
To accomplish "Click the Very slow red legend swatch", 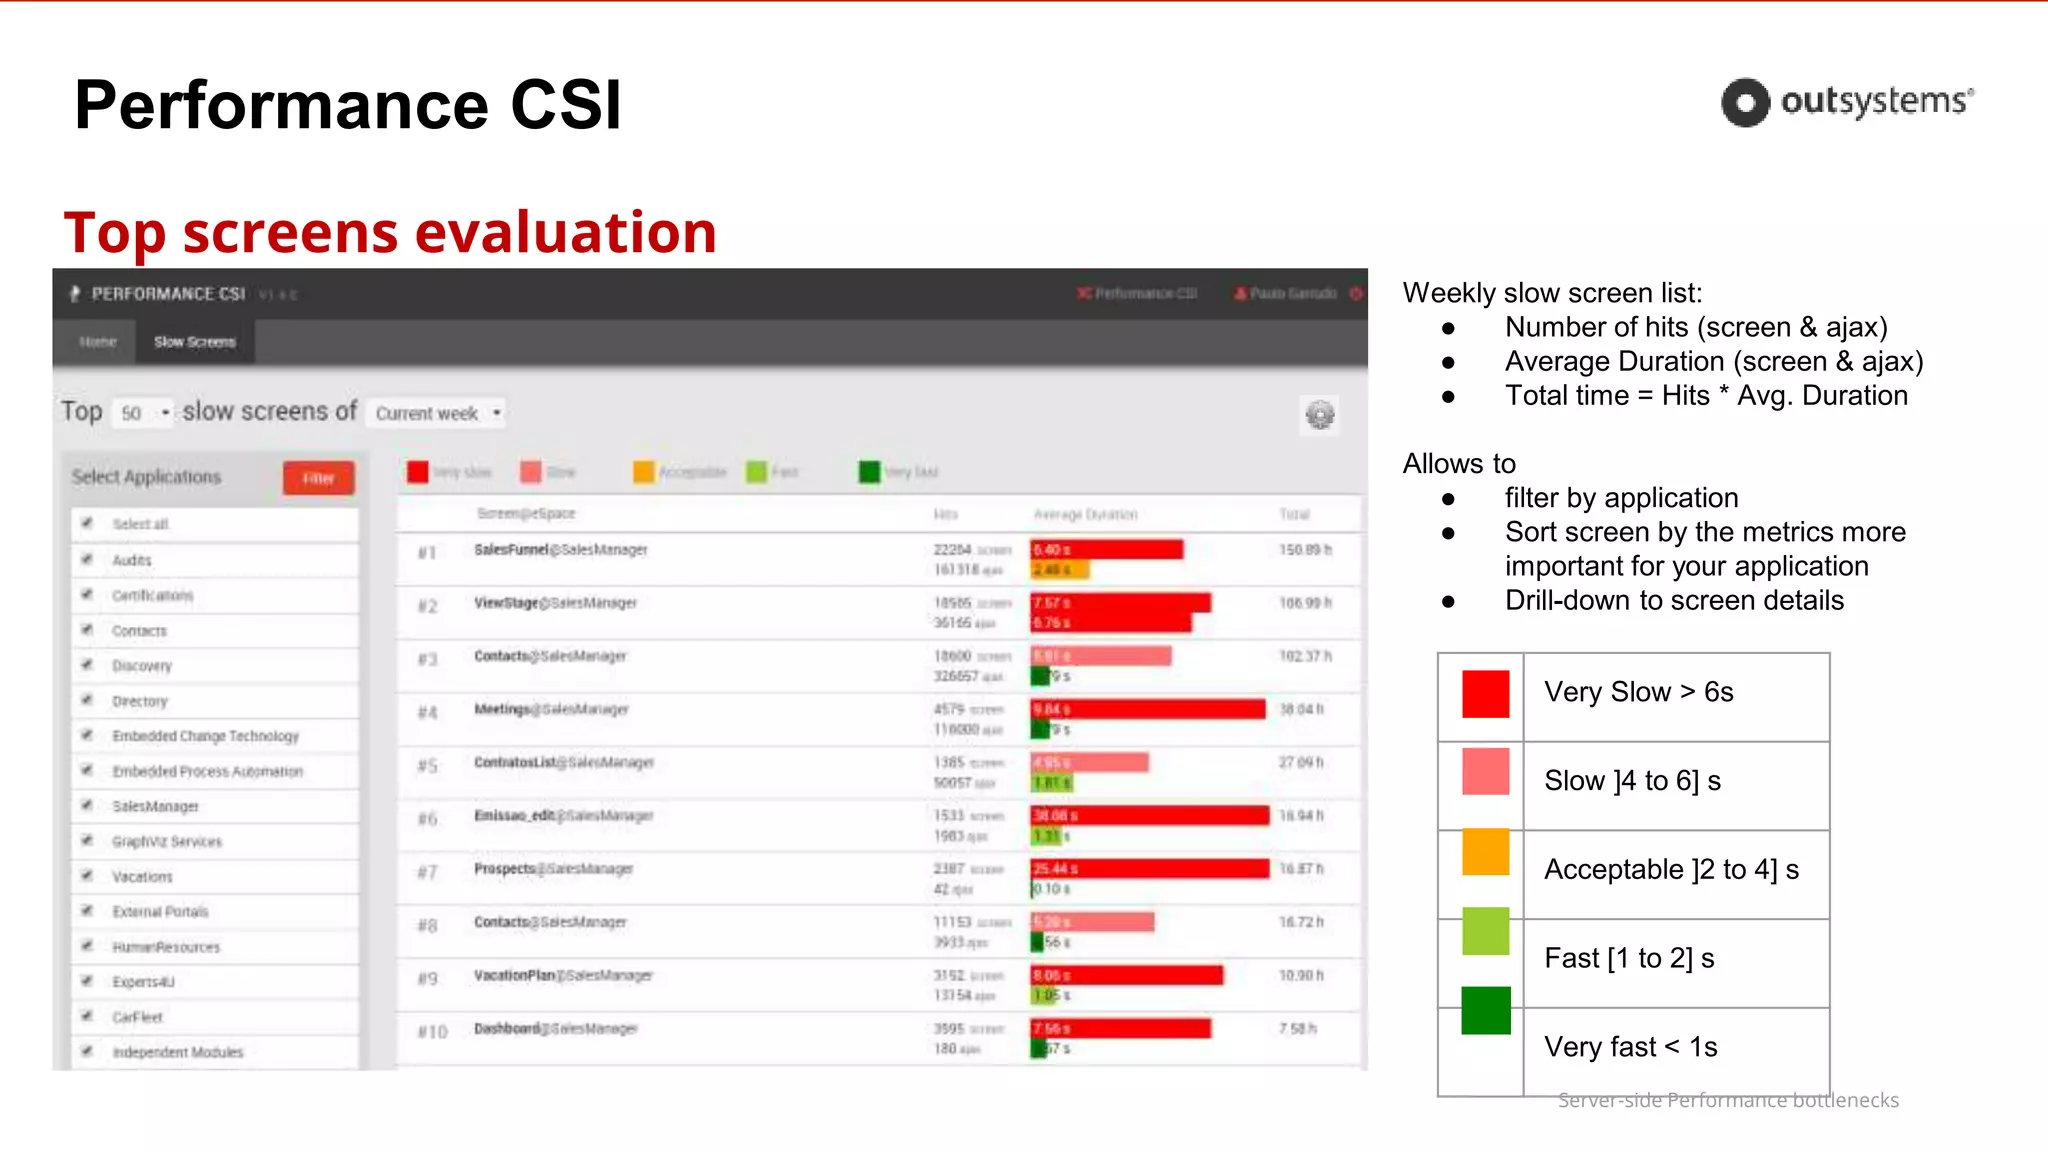I will [418, 471].
